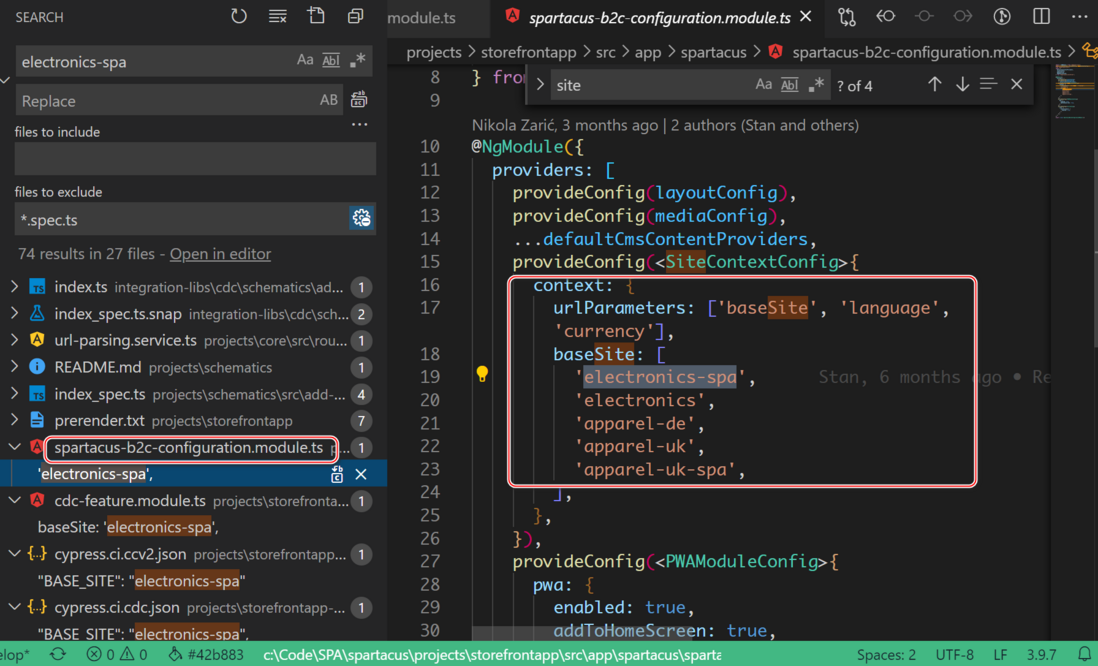Expand index_spec.ts.snap search result

[x=15, y=314]
